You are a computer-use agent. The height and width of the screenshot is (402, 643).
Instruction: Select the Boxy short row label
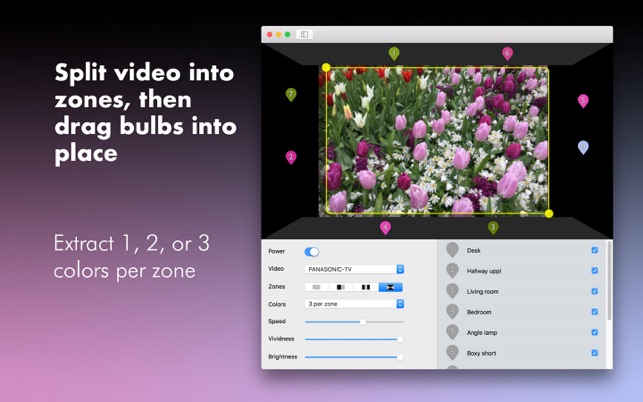tap(481, 353)
